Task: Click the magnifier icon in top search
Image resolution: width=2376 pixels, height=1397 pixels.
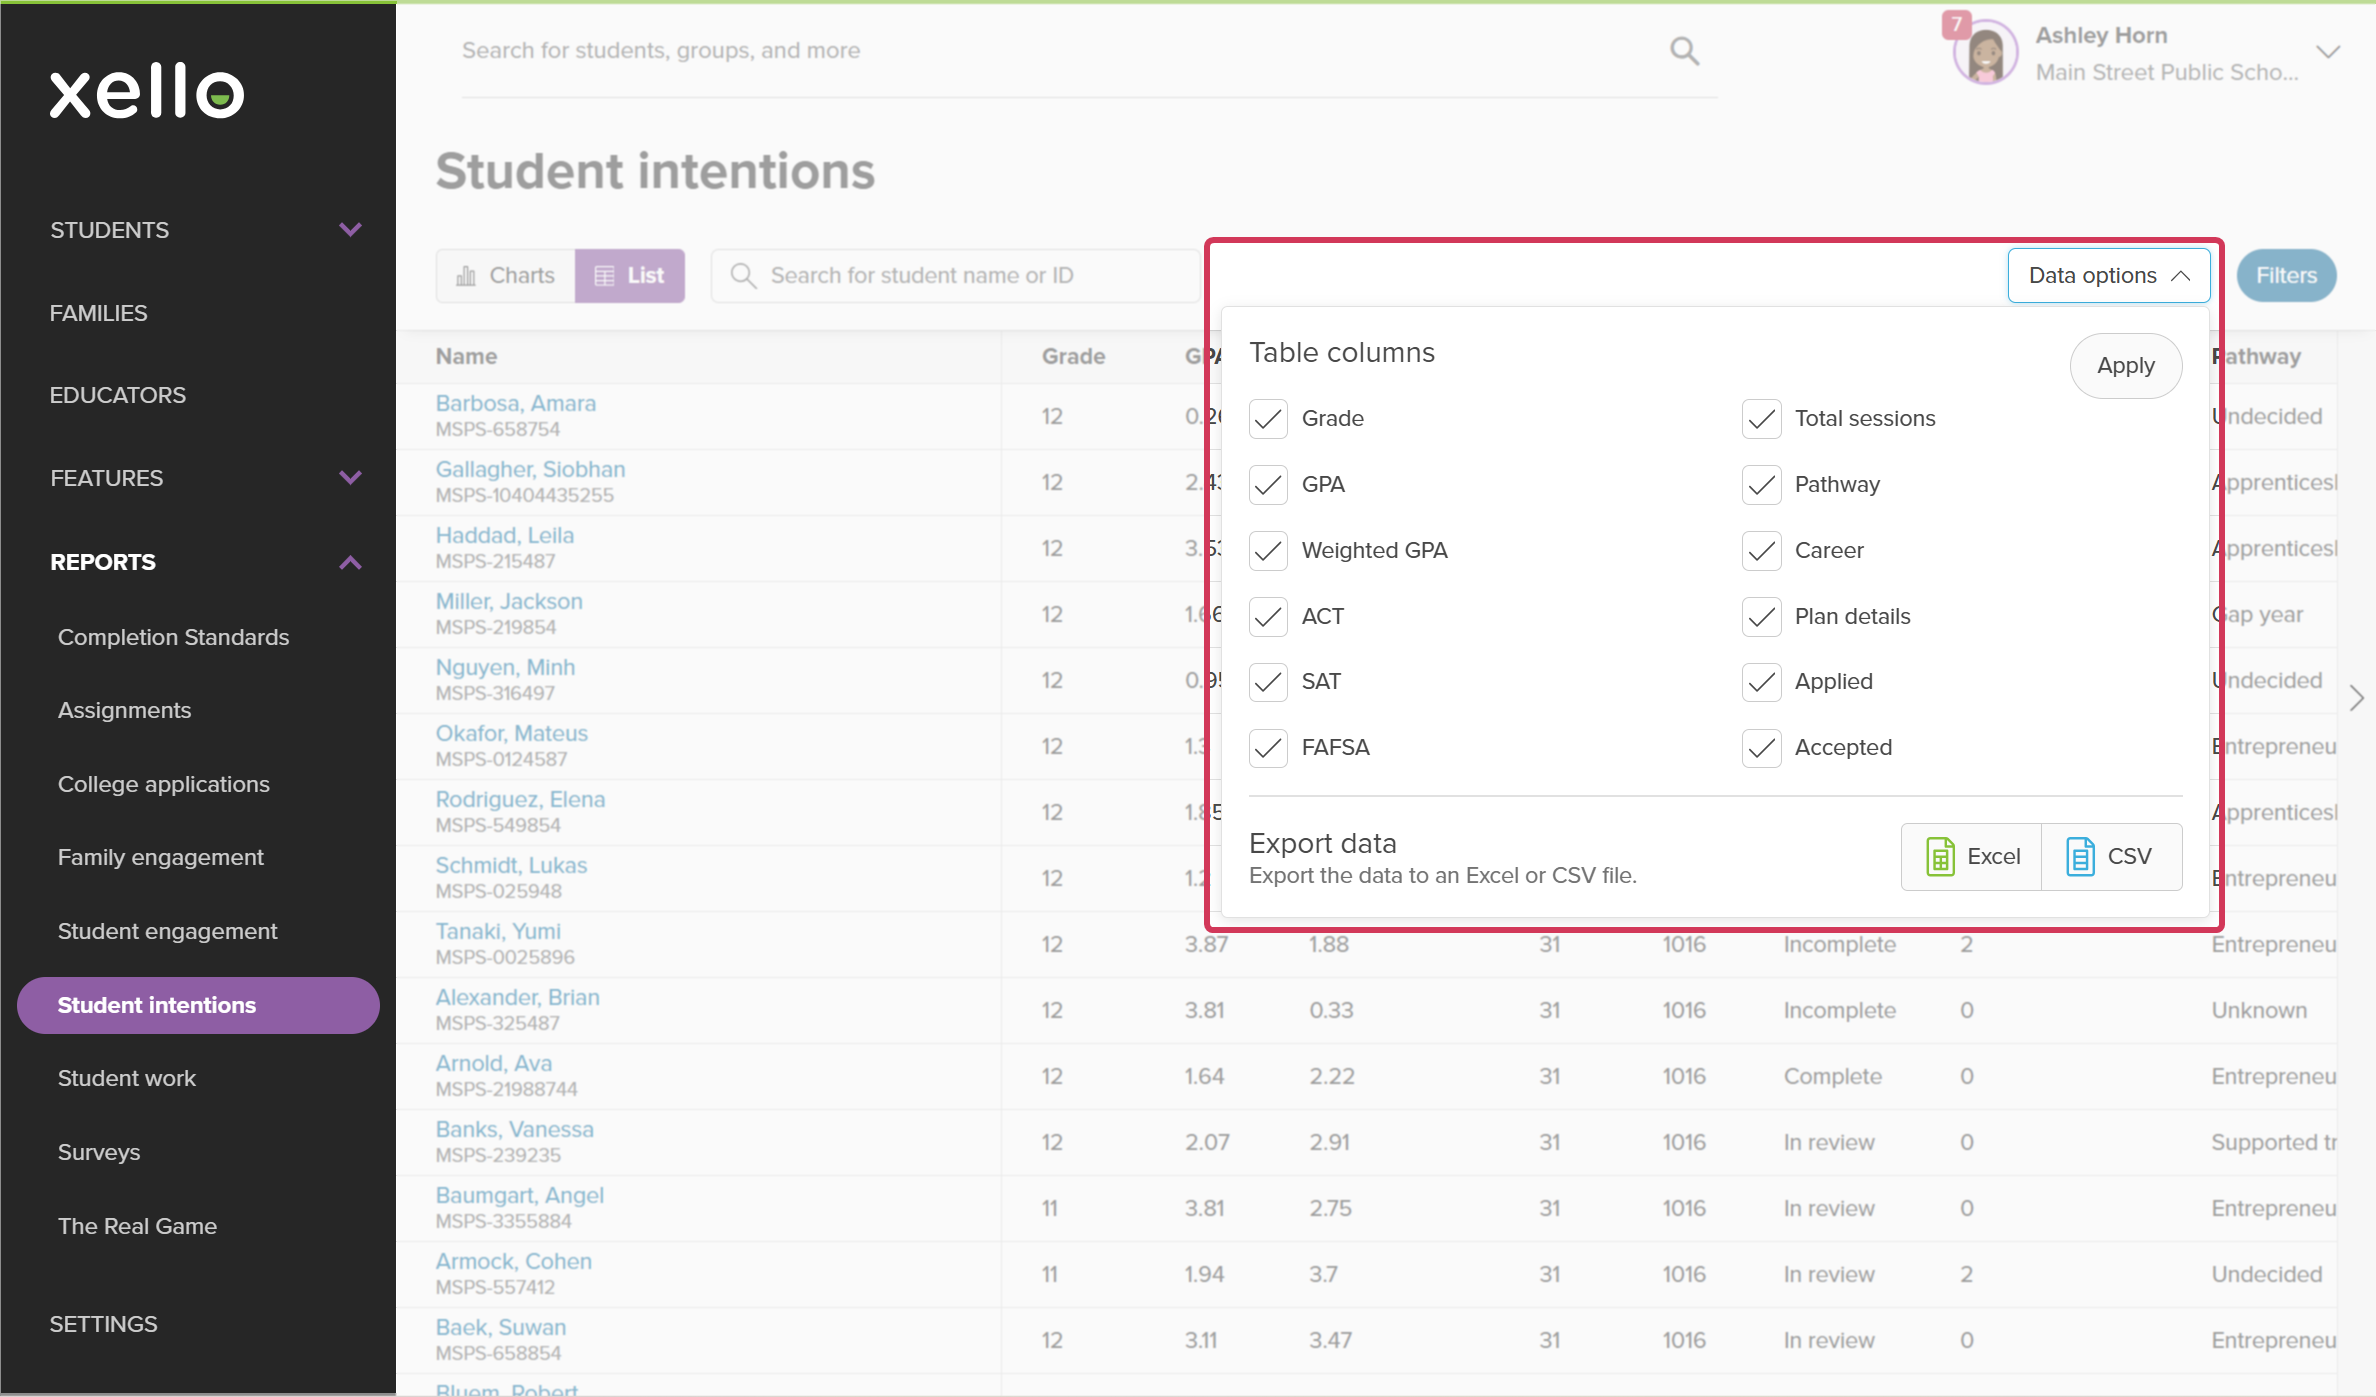Action: point(1684,51)
